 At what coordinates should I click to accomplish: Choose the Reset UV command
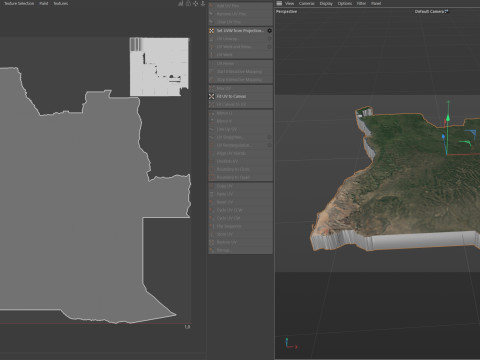(240, 202)
